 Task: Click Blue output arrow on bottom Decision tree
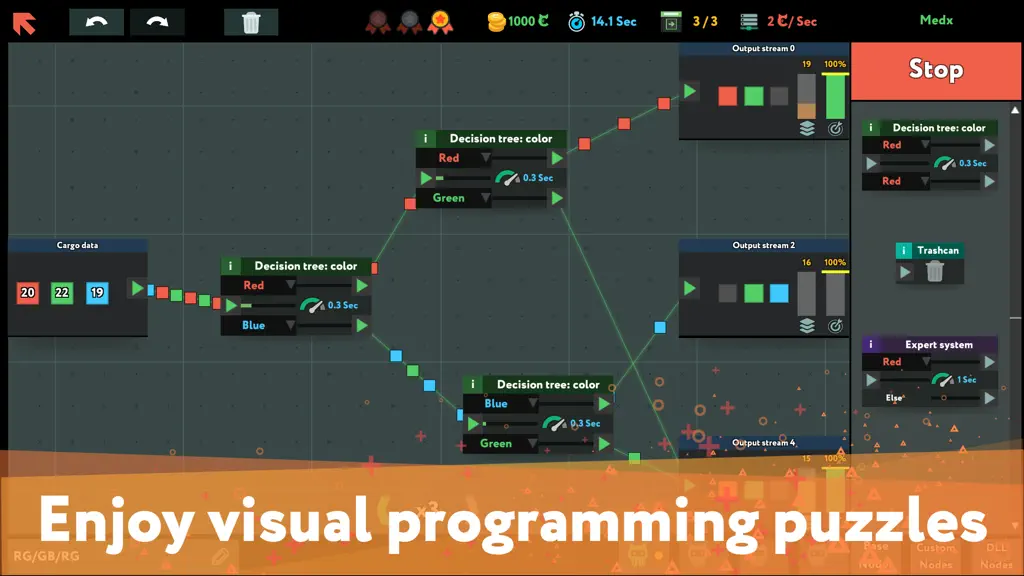click(604, 404)
